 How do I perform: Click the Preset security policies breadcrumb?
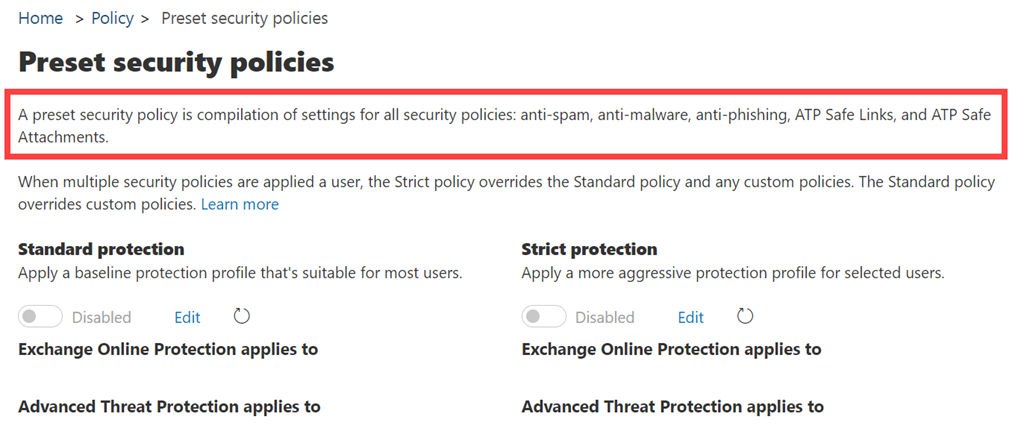coord(244,18)
